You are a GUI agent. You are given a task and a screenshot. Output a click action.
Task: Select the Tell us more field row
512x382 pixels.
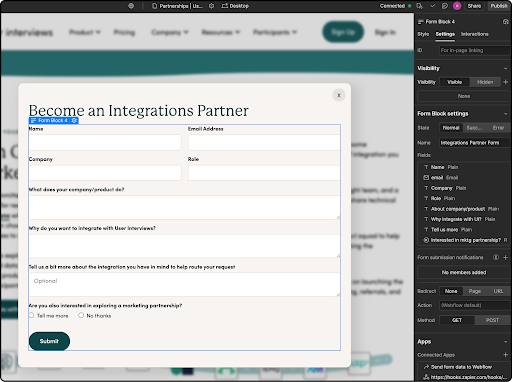[464, 230]
